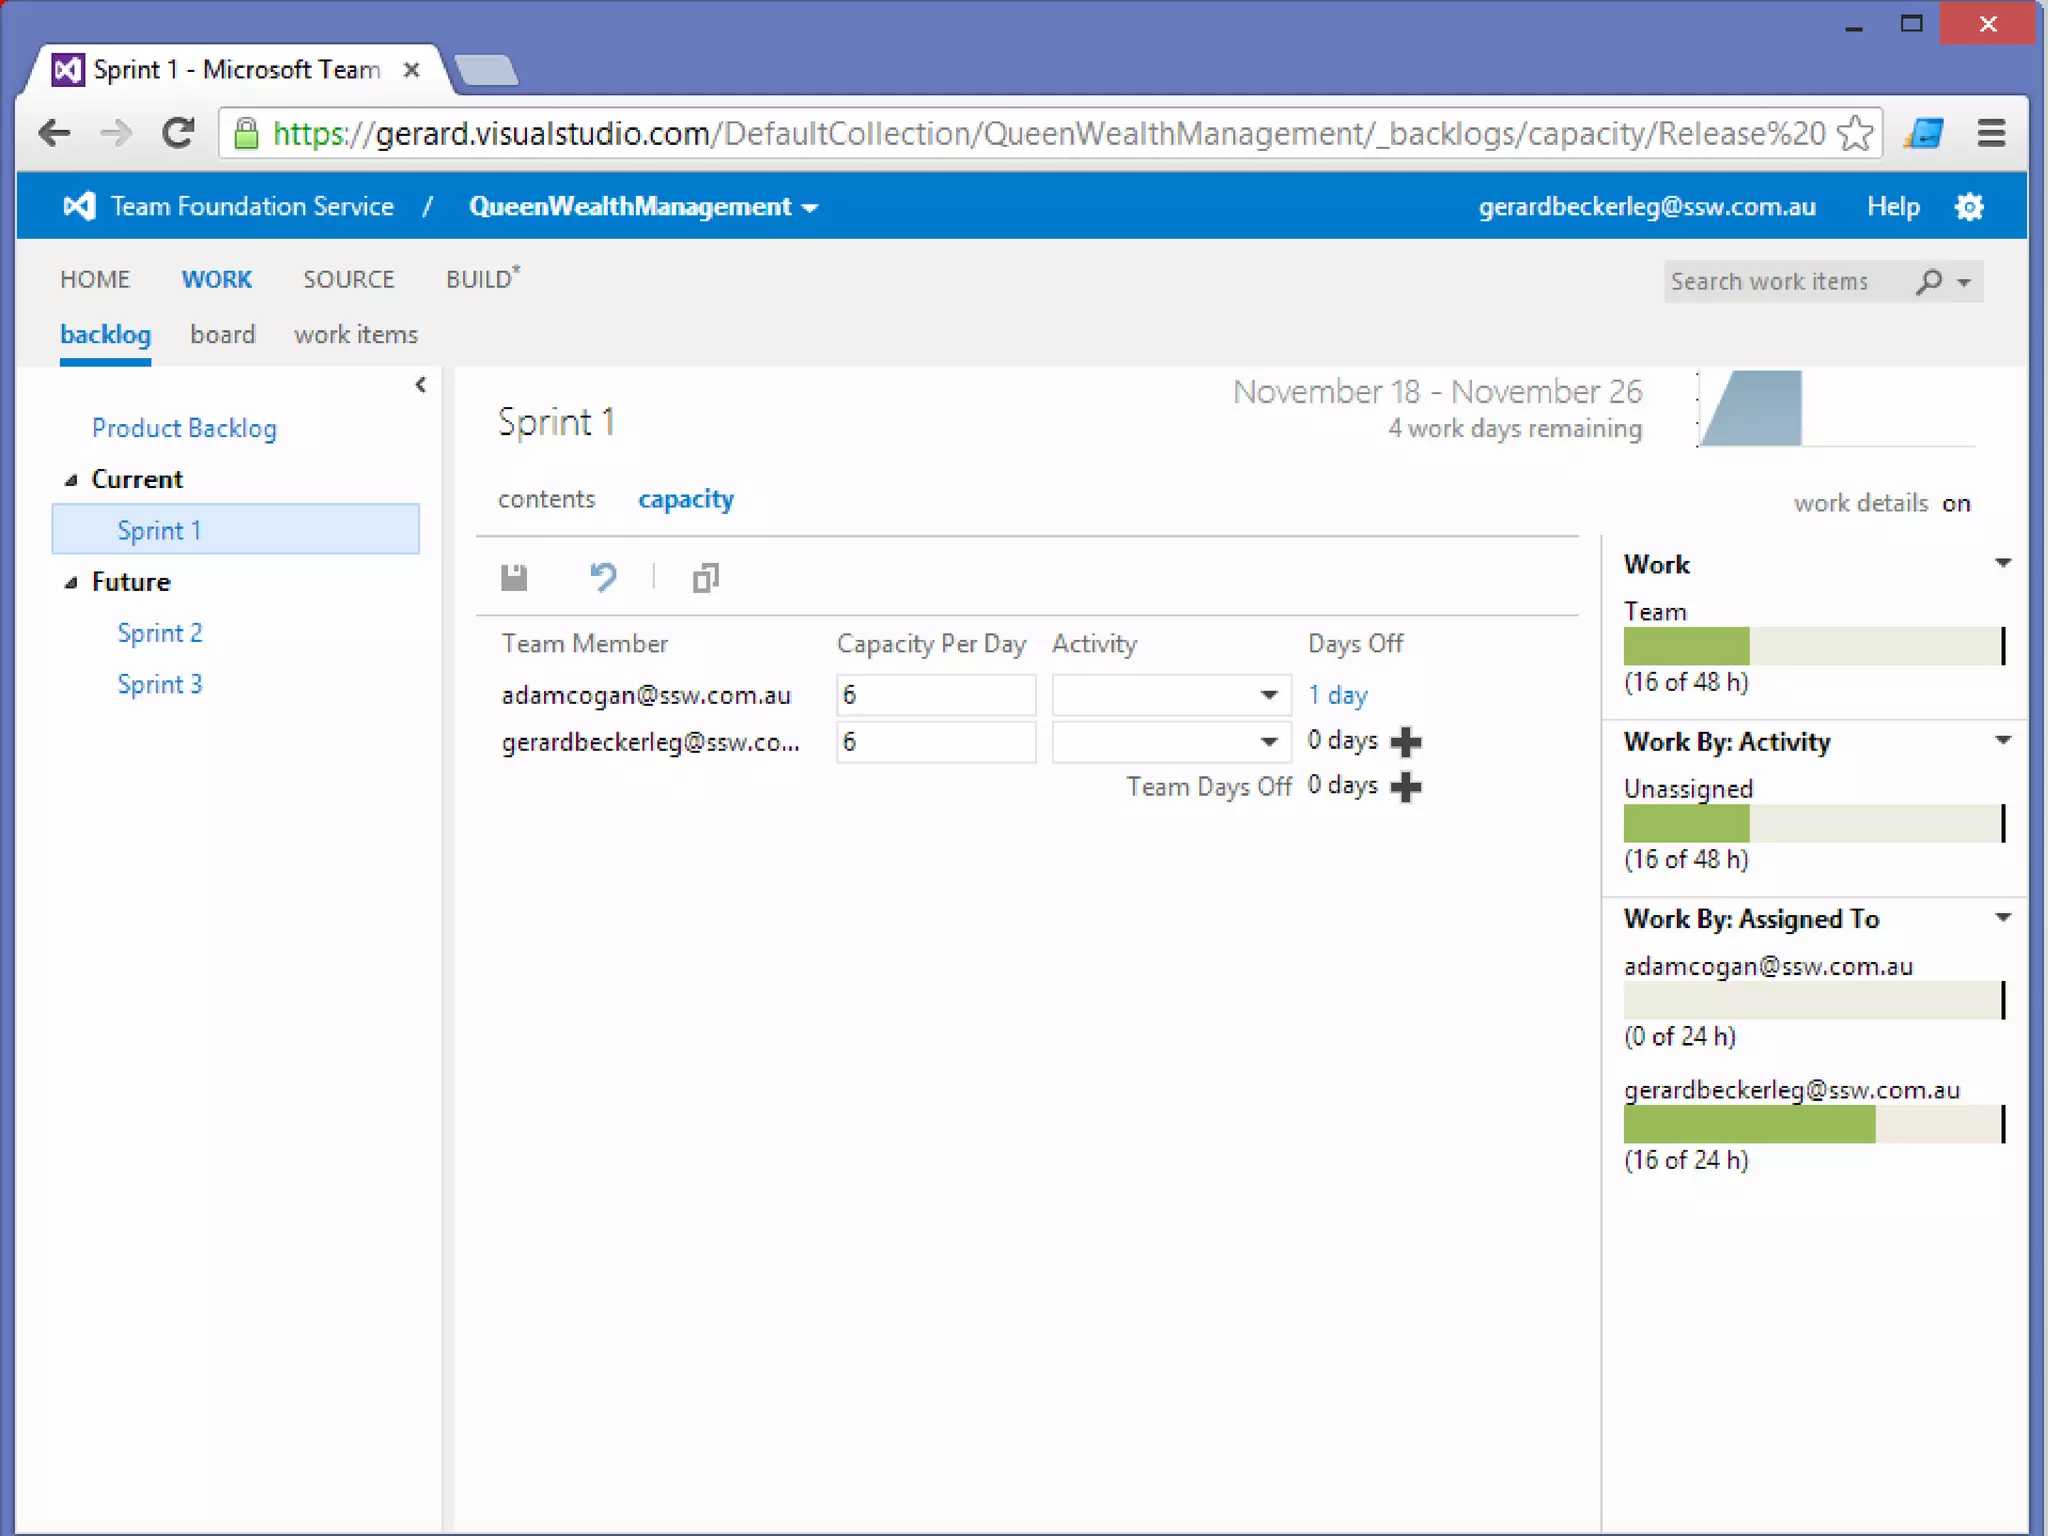The image size is (2048, 1536).
Task: Toggle work details on/off
Action: click(1955, 503)
